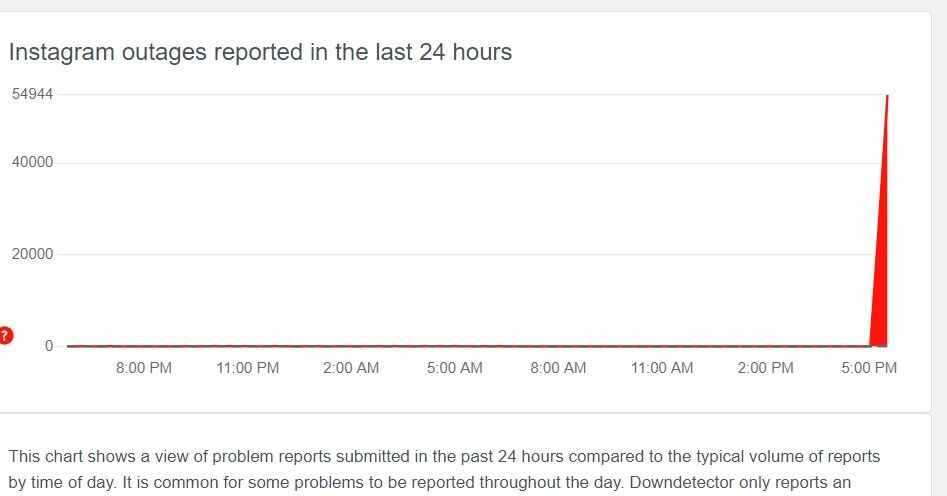Click the baseline dashed line on chart
Screen dimensions: 947x496
(x=468, y=346)
